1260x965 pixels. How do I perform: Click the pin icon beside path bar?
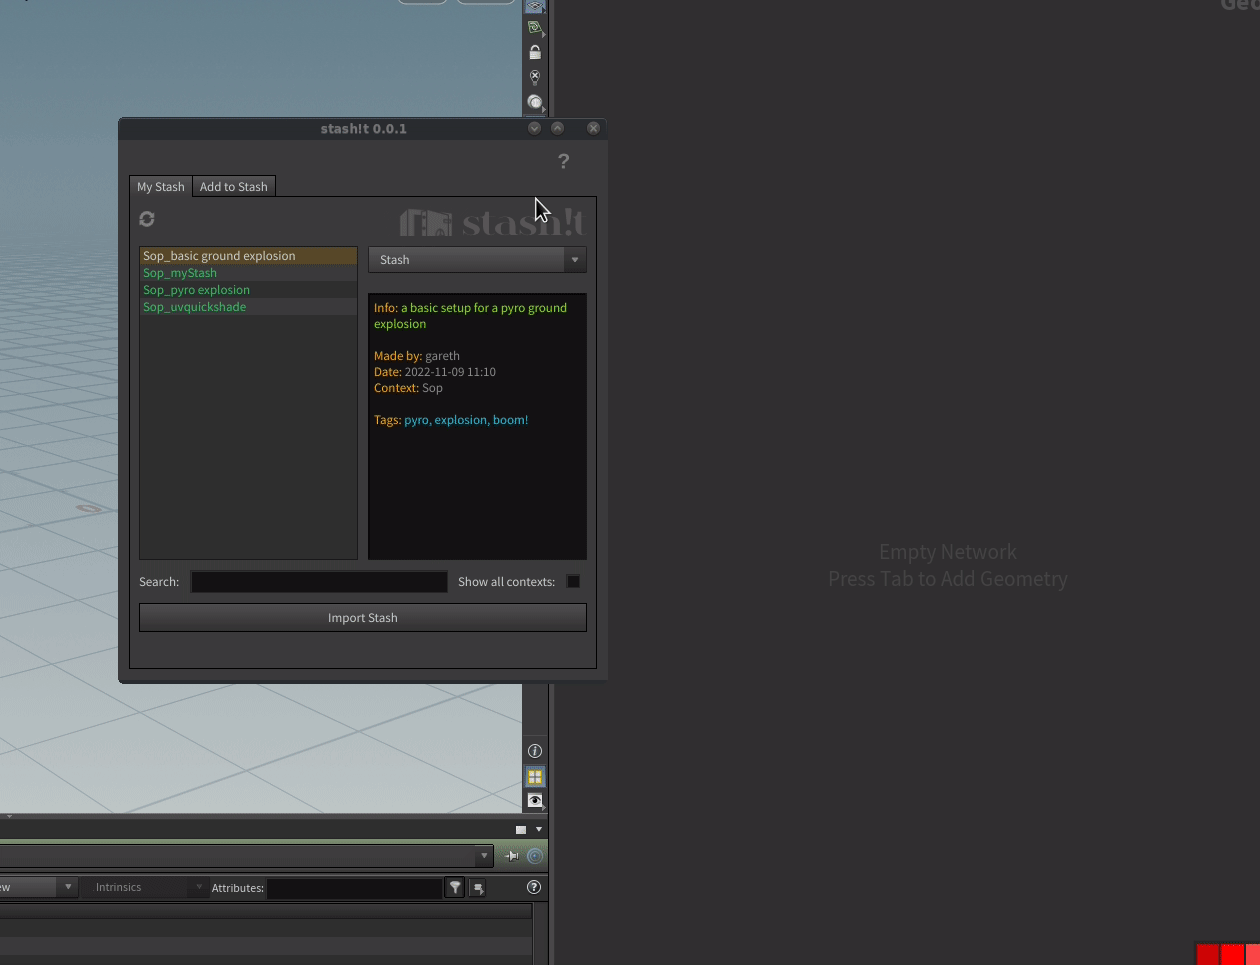pos(512,856)
